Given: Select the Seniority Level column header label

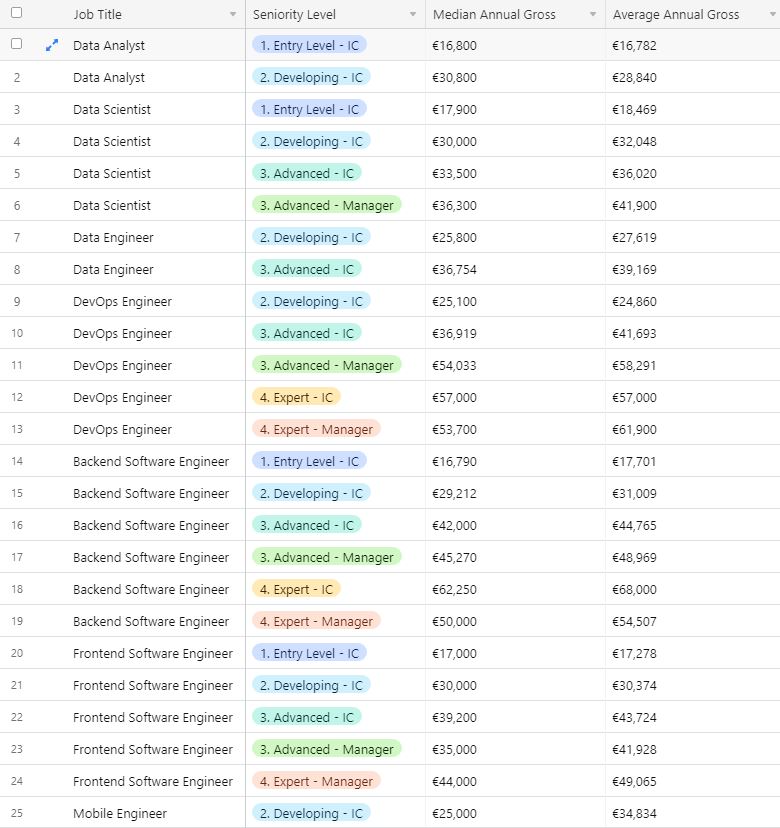Looking at the screenshot, I should point(294,15).
